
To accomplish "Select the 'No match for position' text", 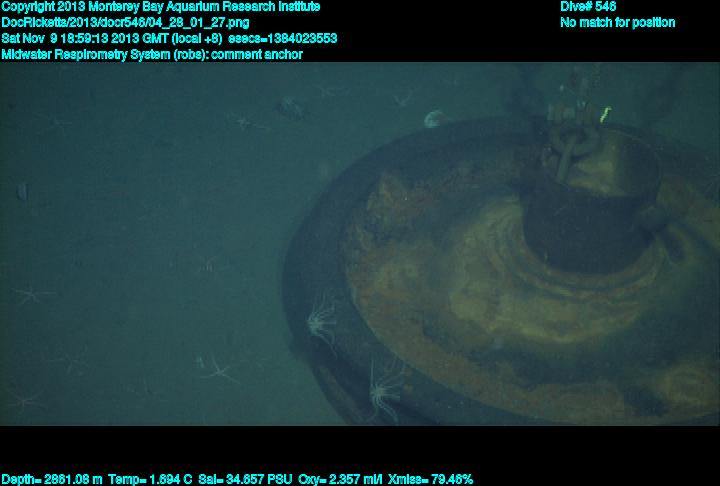I will pos(618,23).
